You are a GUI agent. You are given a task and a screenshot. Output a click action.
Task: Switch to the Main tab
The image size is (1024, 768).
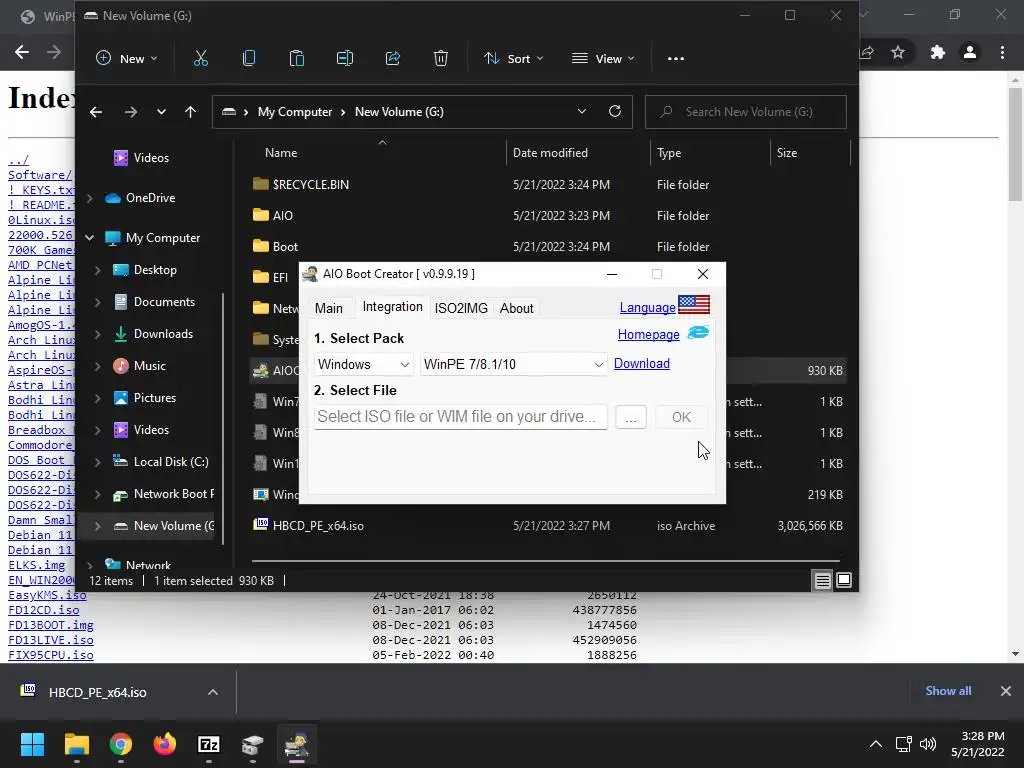pyautogui.click(x=328, y=308)
